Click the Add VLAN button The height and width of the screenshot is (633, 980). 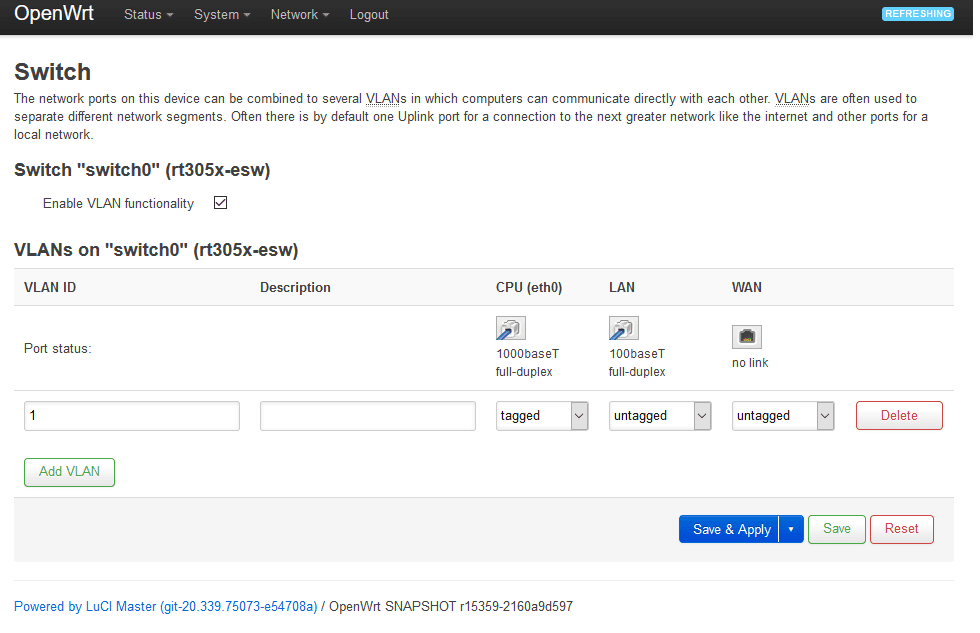[69, 472]
